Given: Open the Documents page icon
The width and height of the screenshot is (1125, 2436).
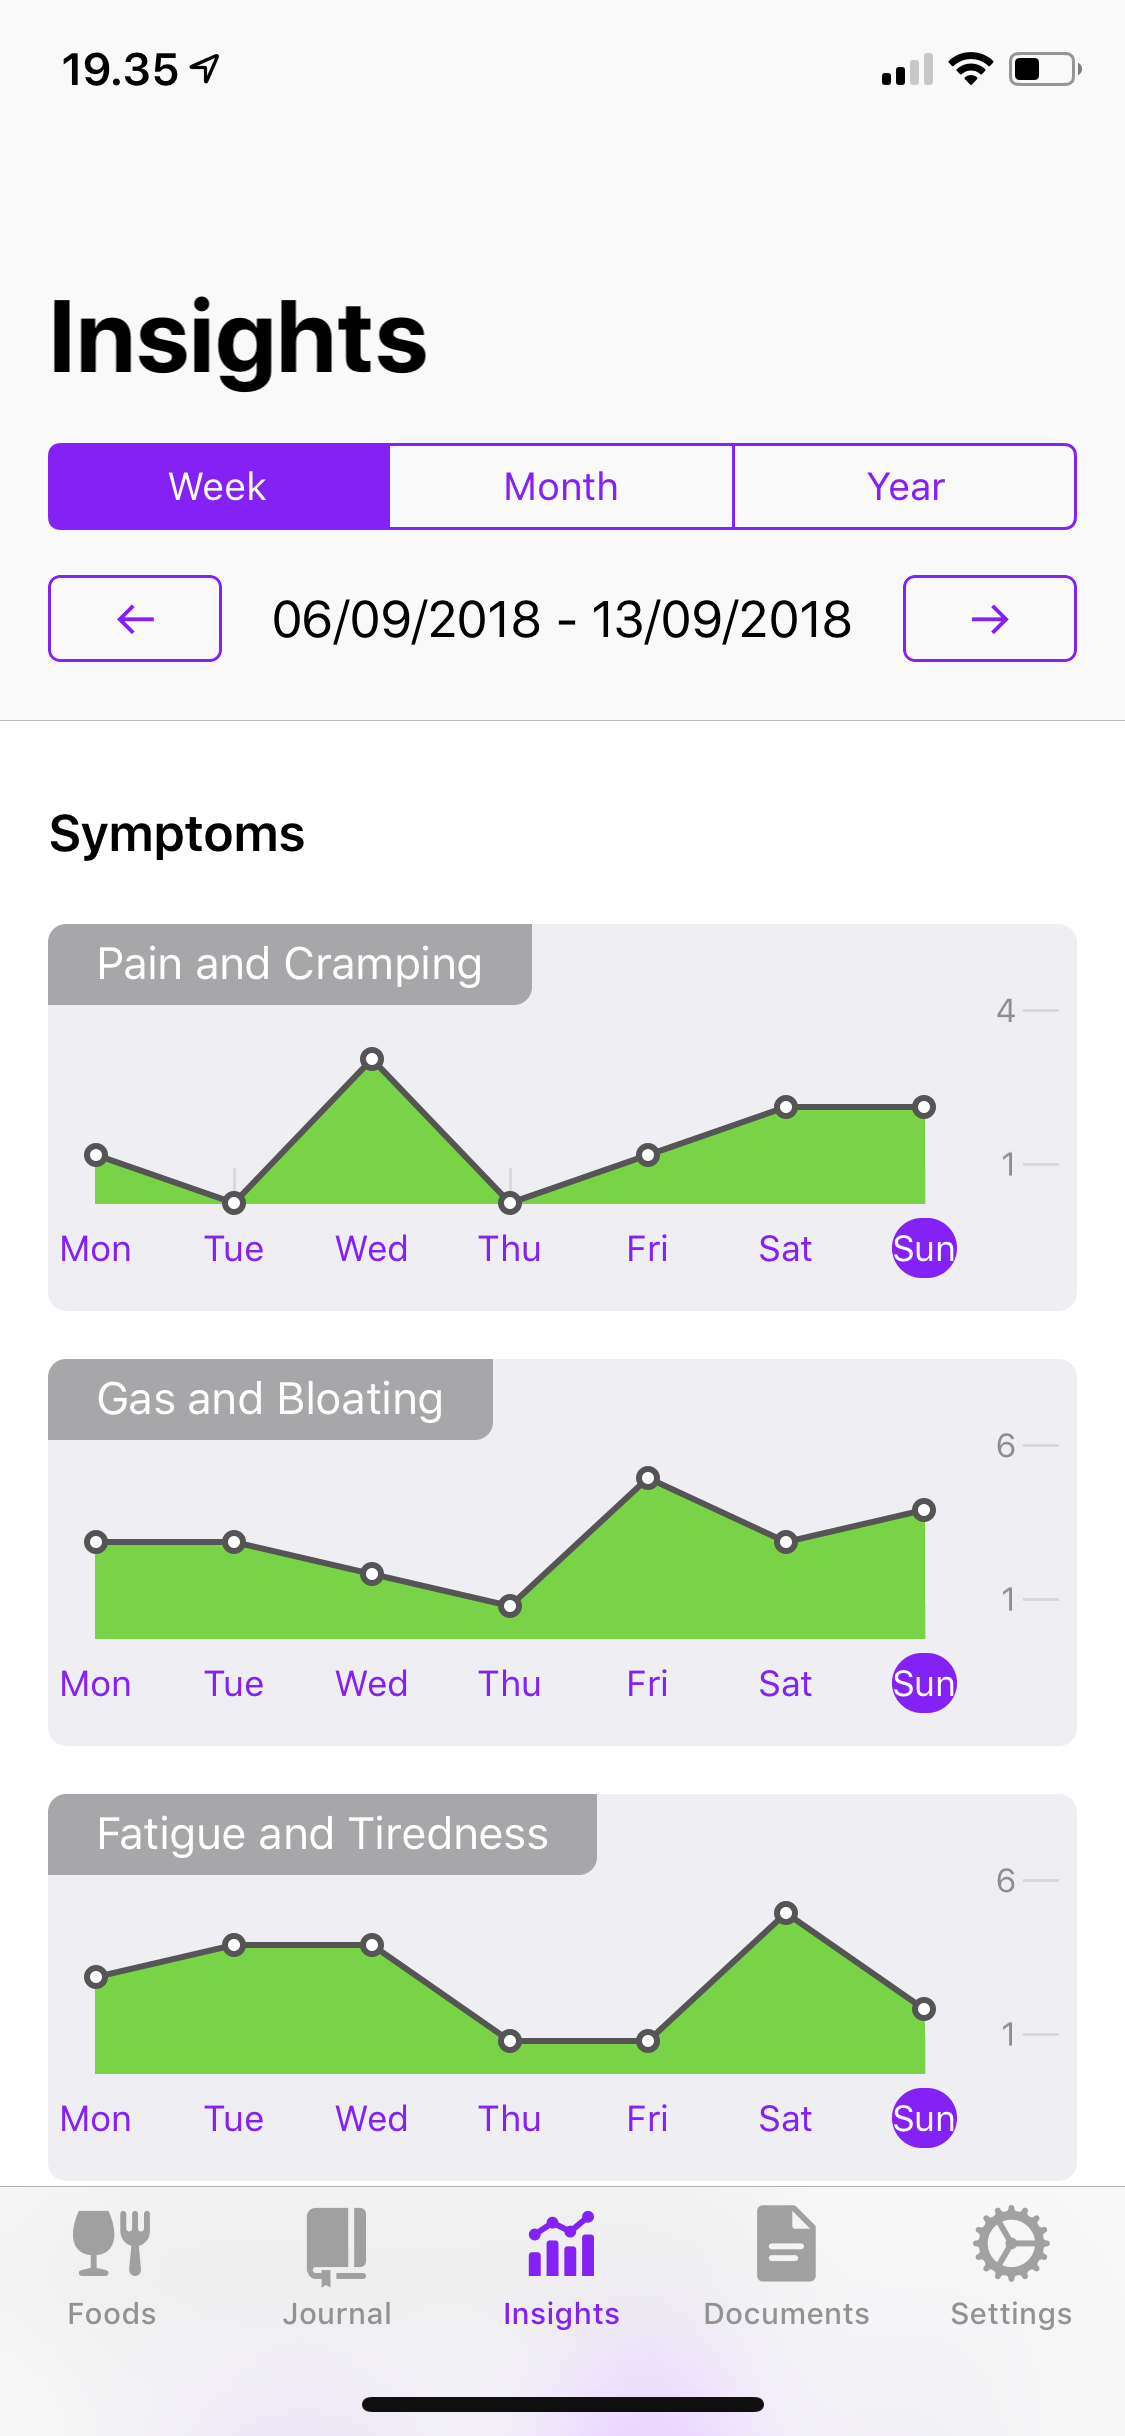Looking at the screenshot, I should (x=786, y=2244).
